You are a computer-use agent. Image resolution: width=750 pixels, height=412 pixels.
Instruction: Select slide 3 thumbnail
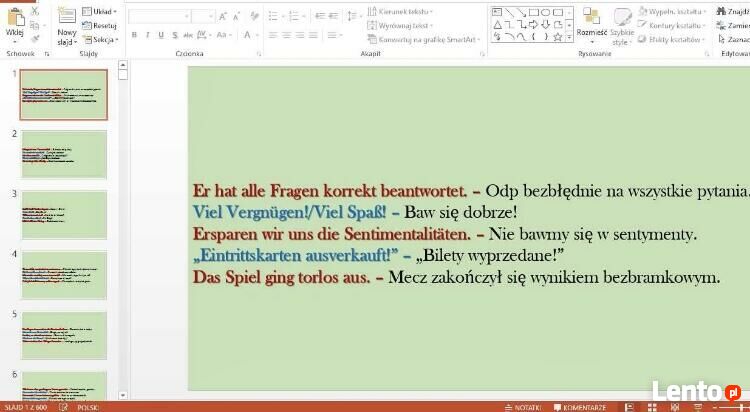tap(63, 214)
